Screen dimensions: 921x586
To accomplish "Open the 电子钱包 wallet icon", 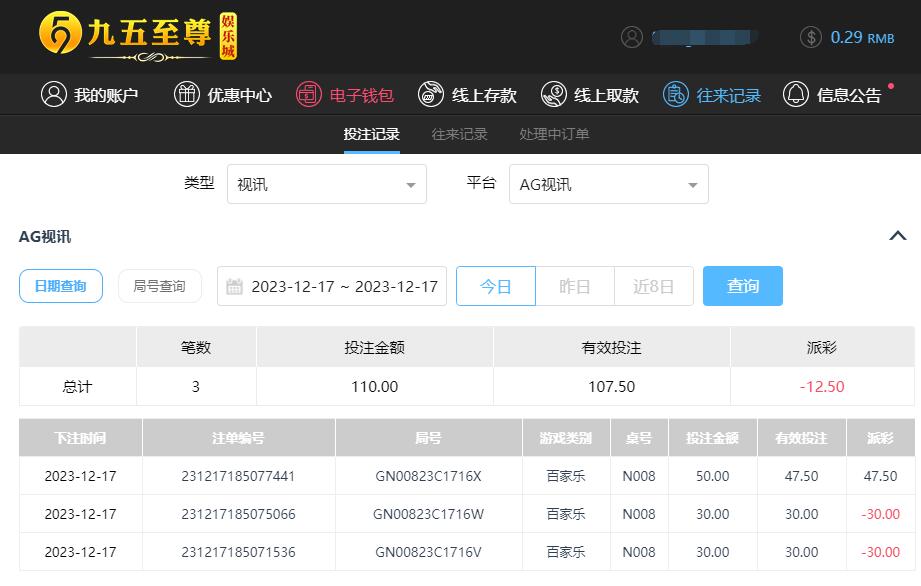I will pos(309,95).
